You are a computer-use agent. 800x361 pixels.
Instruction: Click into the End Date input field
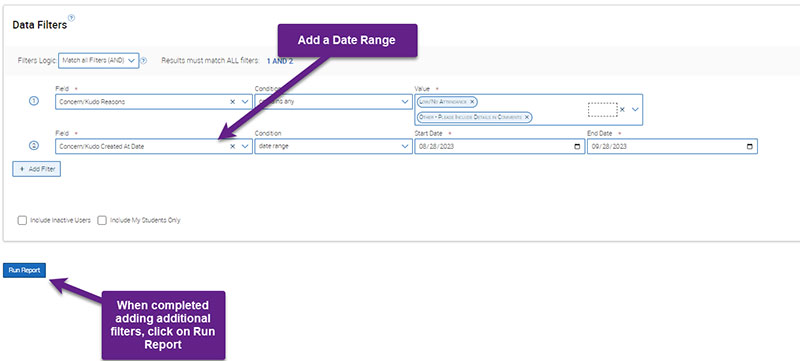672,146
